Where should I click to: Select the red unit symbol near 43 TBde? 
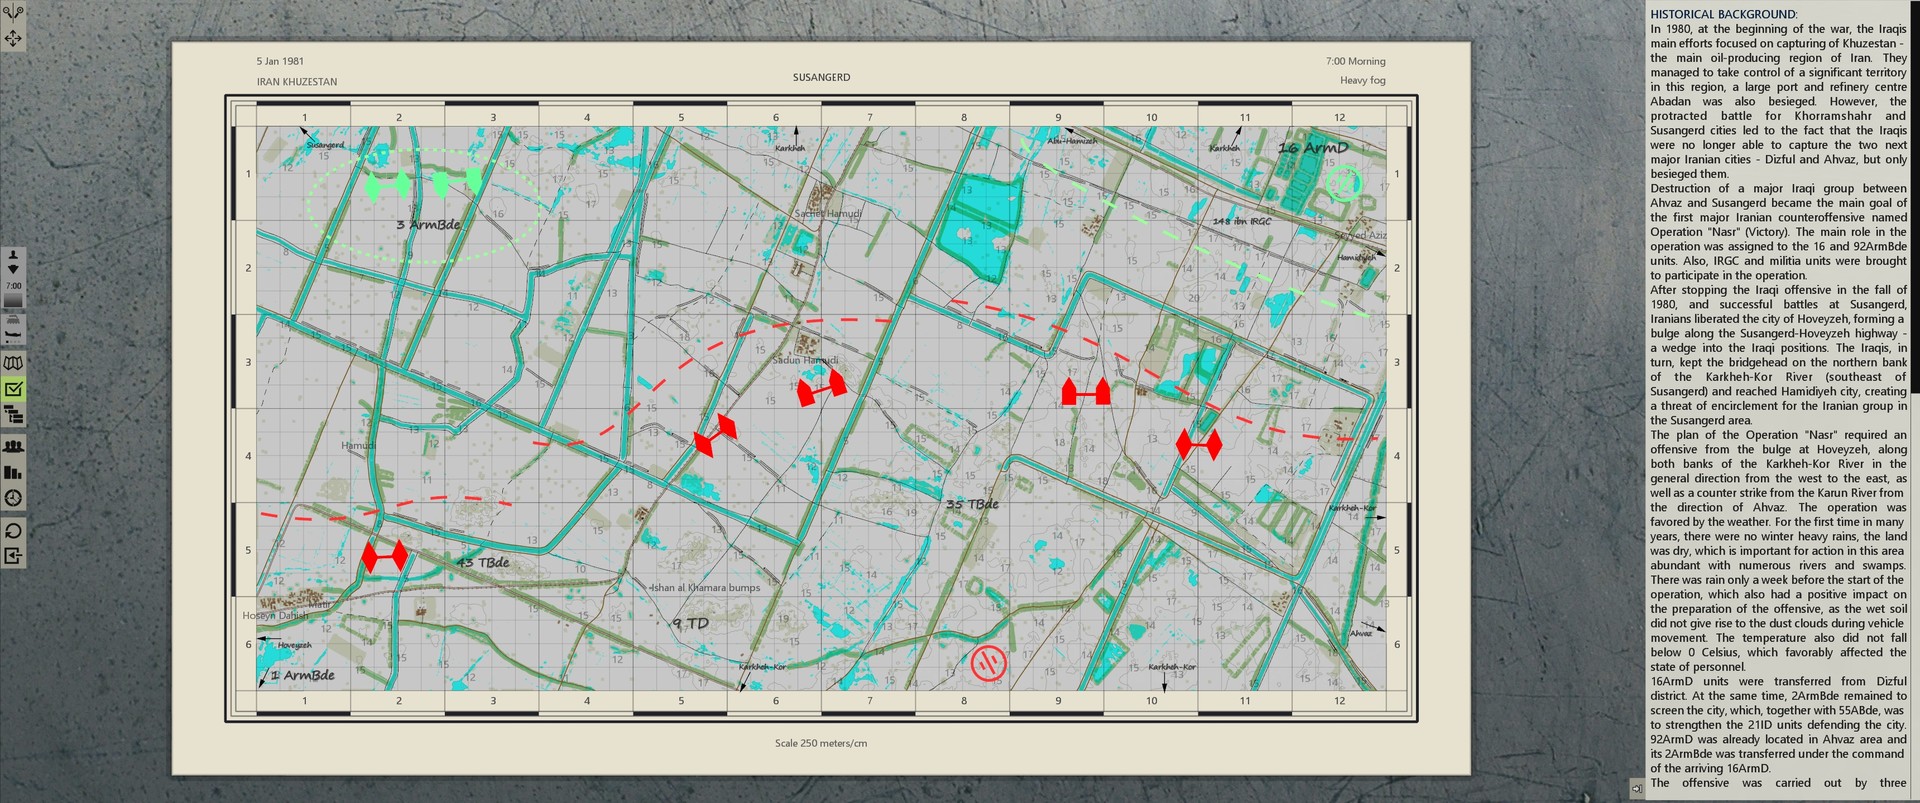(x=384, y=556)
